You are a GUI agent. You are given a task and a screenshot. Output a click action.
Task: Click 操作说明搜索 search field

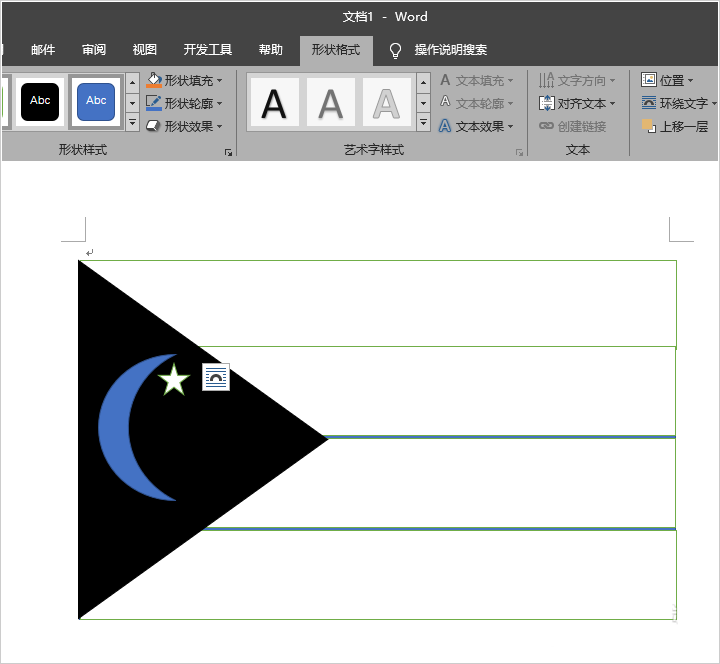(450, 50)
